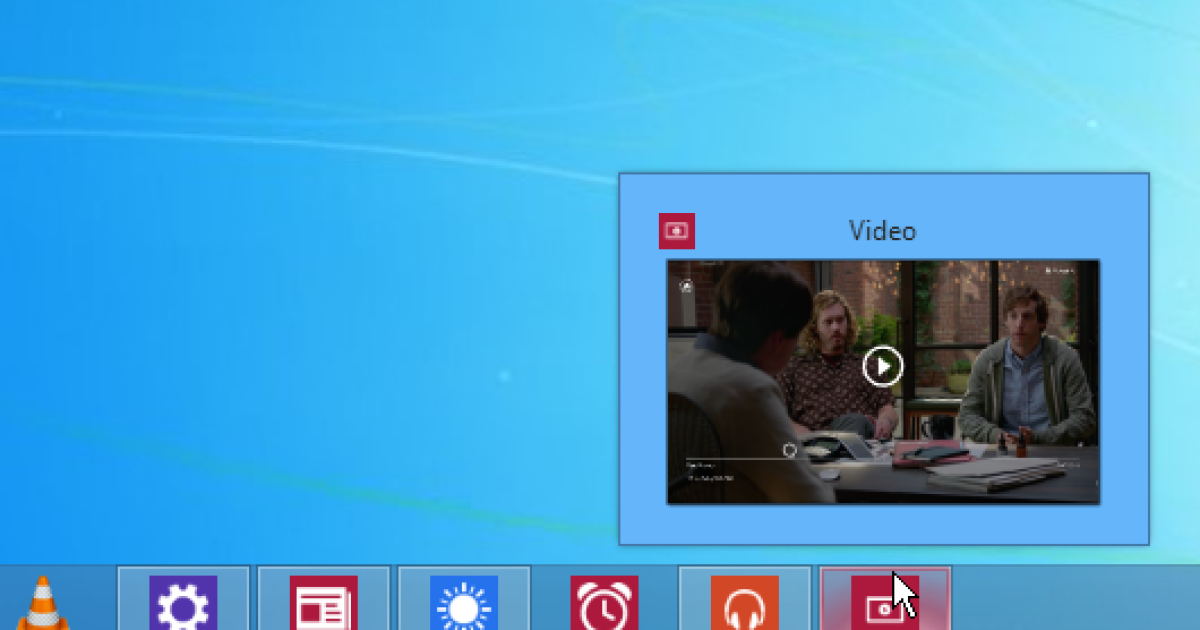Launch the red News app icon
1200x630 pixels.
coord(323,603)
